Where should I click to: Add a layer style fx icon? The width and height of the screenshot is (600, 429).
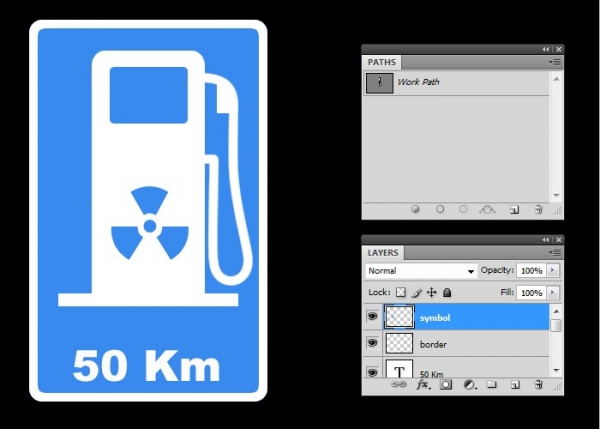[423, 384]
